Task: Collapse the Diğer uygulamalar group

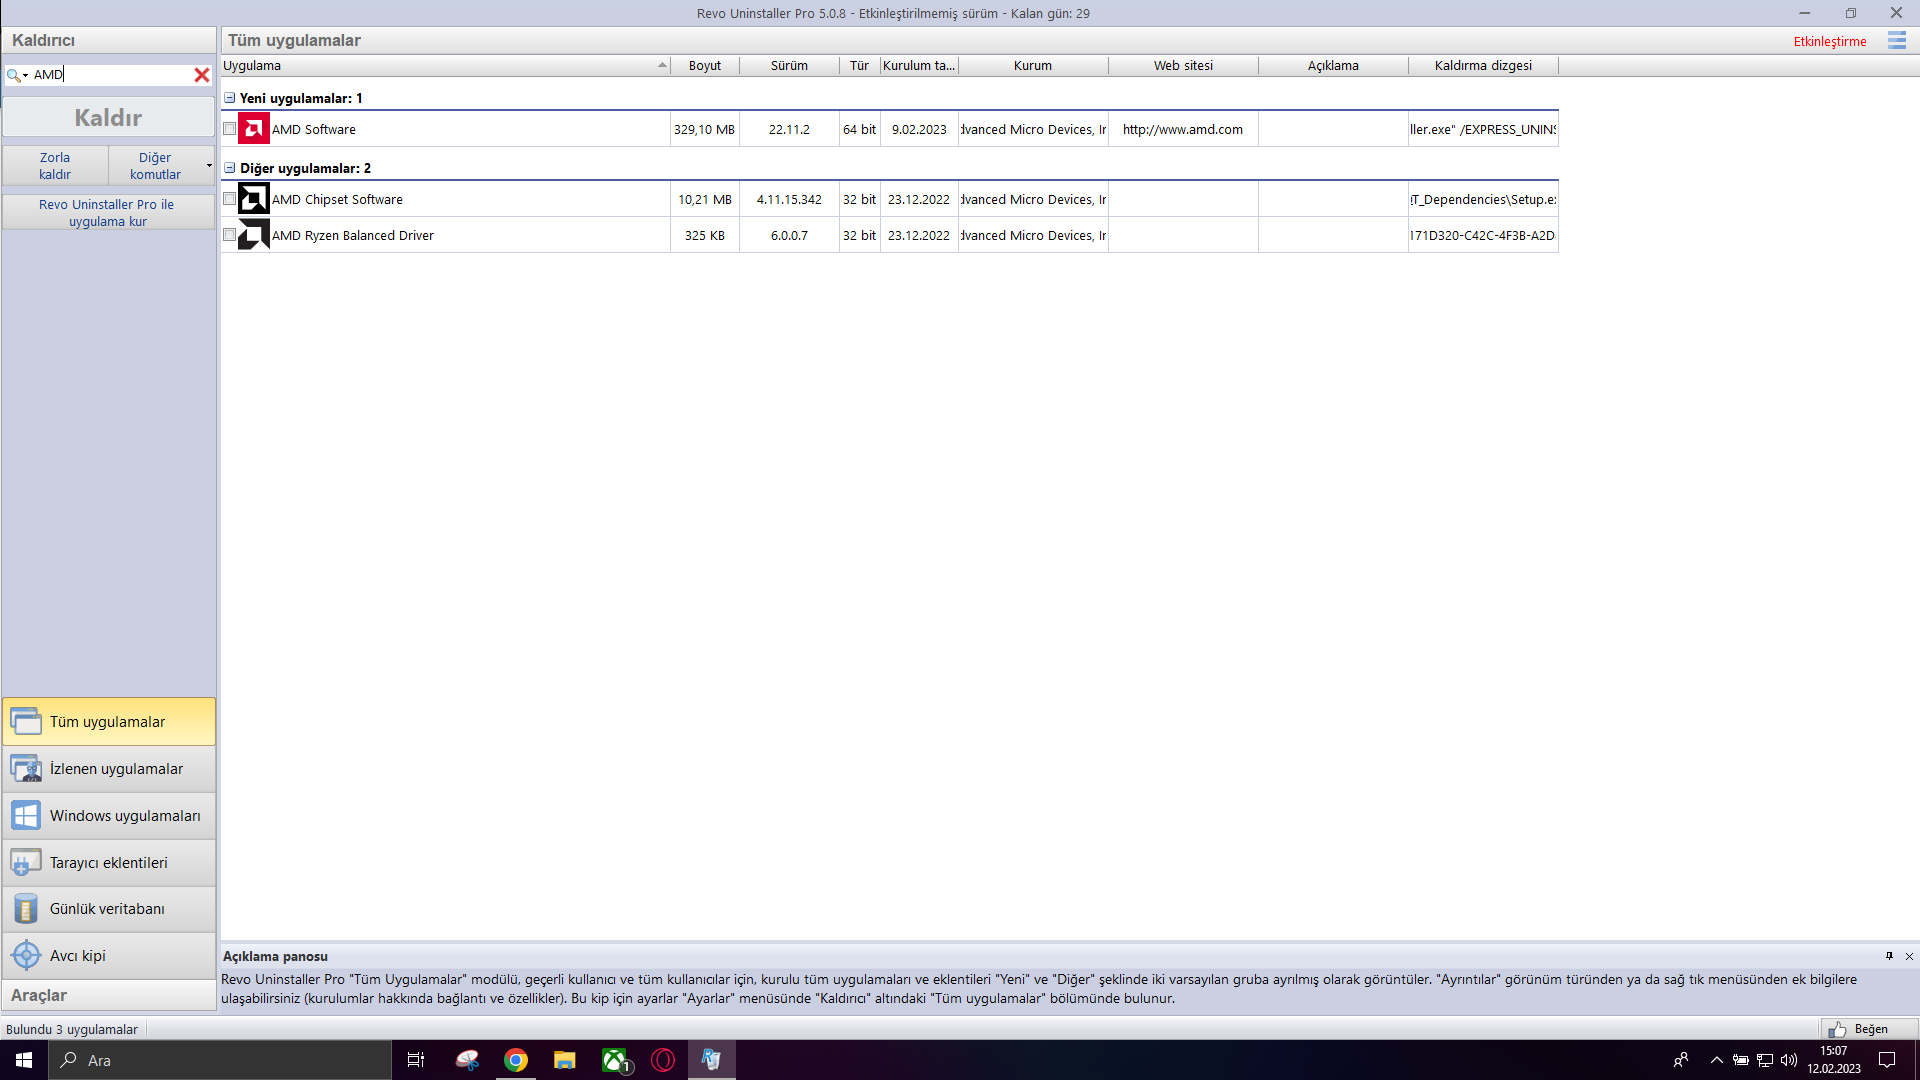Action: [230, 168]
